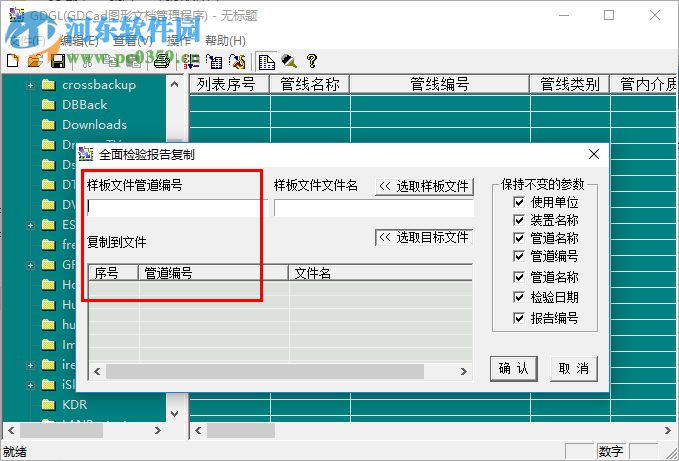
Task: Click the brush marker toolbar icon
Action: click(289, 61)
